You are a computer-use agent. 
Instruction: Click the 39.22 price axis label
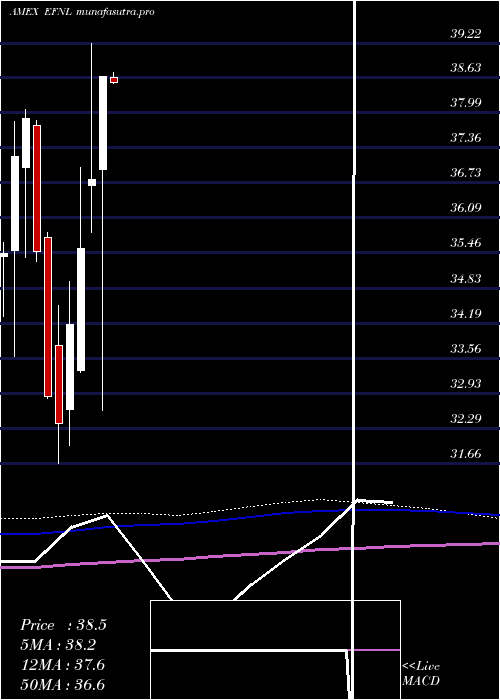(465, 33)
